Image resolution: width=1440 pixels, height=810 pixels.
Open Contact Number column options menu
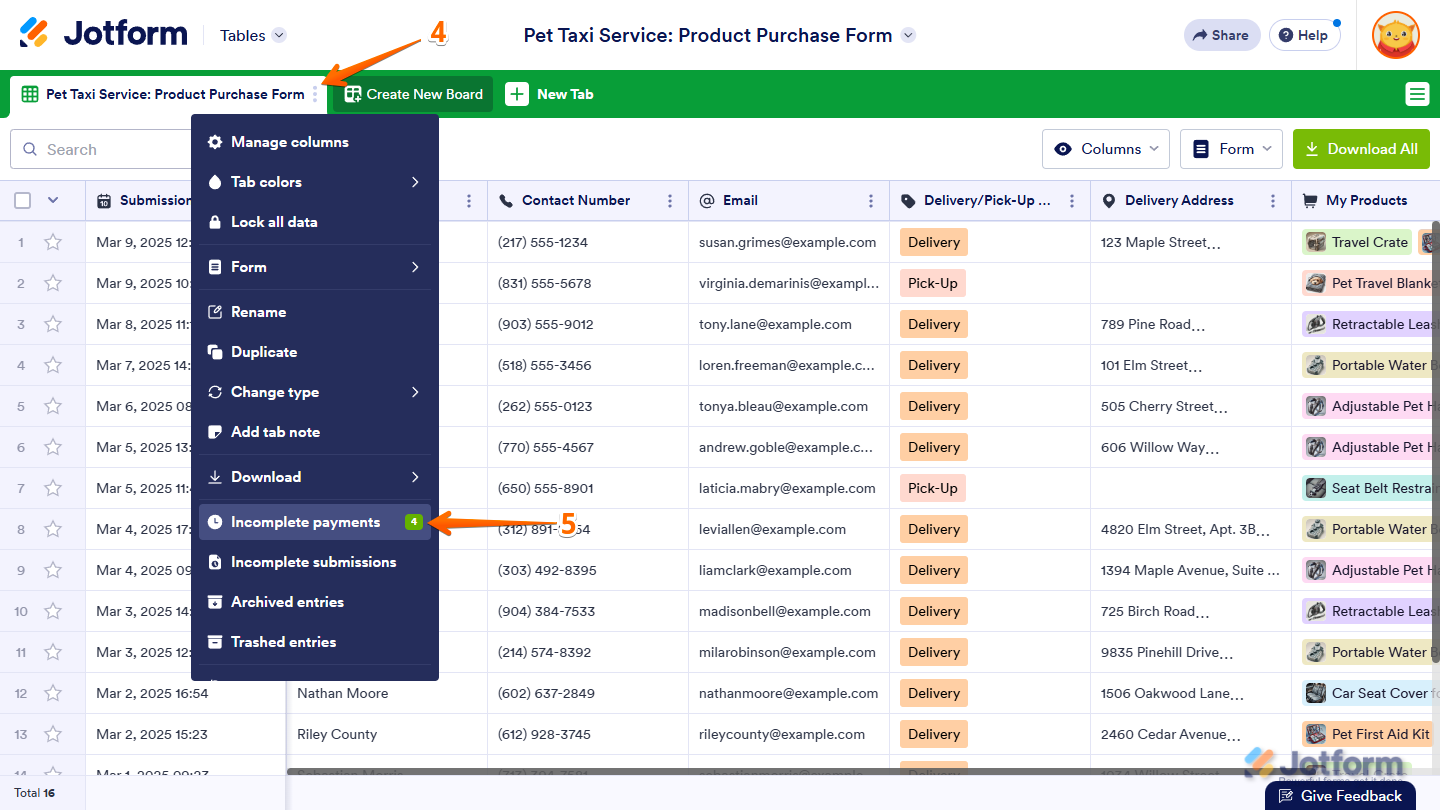click(x=670, y=201)
